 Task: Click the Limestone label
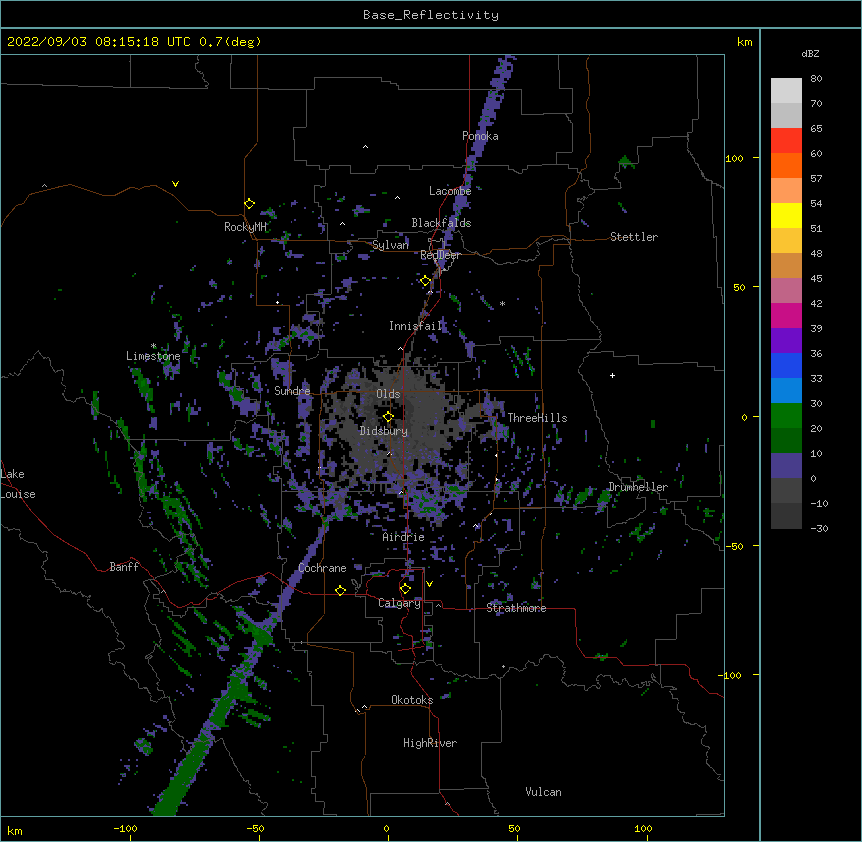153,356
